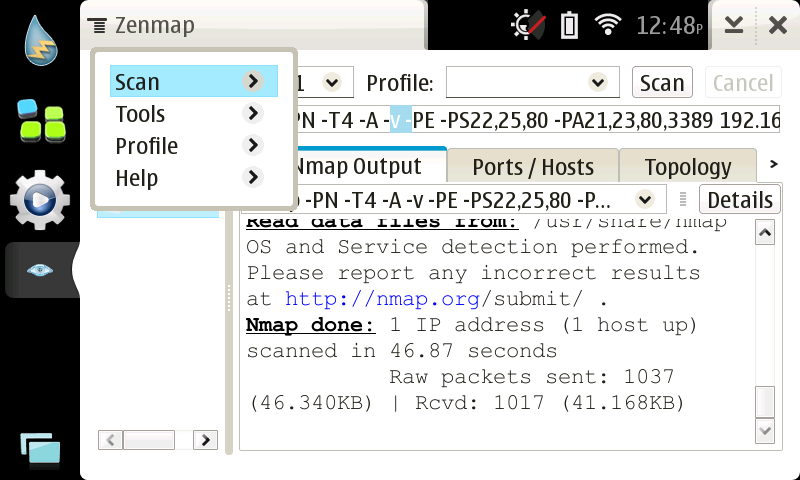The width and height of the screenshot is (800, 480).
Task: Open the scan command output dropdown
Action: point(644,199)
